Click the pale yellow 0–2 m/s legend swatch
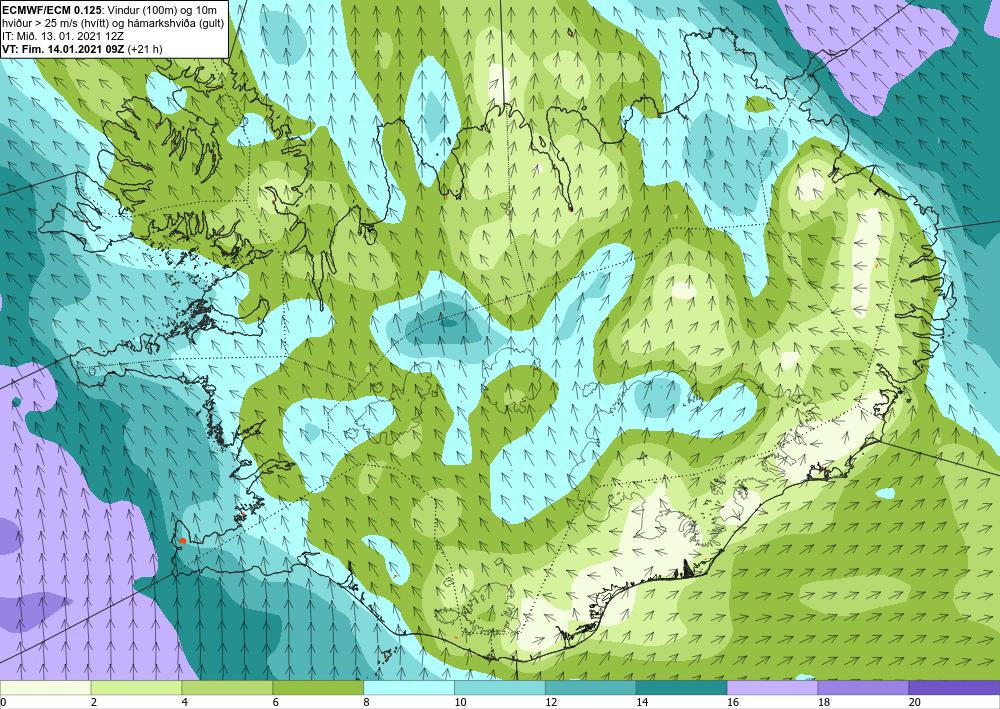The height and width of the screenshot is (709, 1000). click(45, 688)
